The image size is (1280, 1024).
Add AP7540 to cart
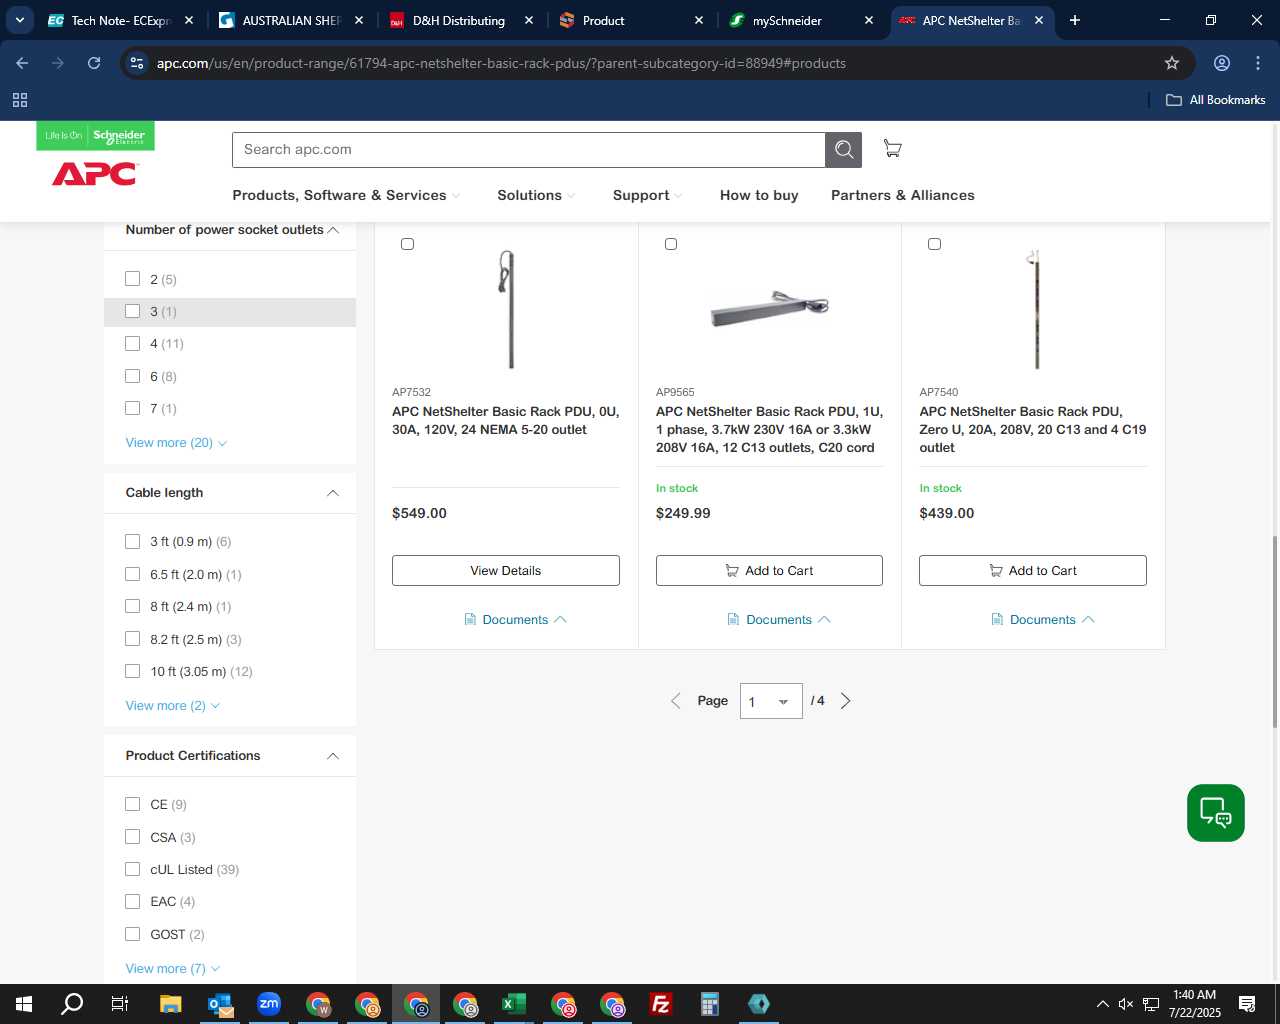[x=1033, y=571]
